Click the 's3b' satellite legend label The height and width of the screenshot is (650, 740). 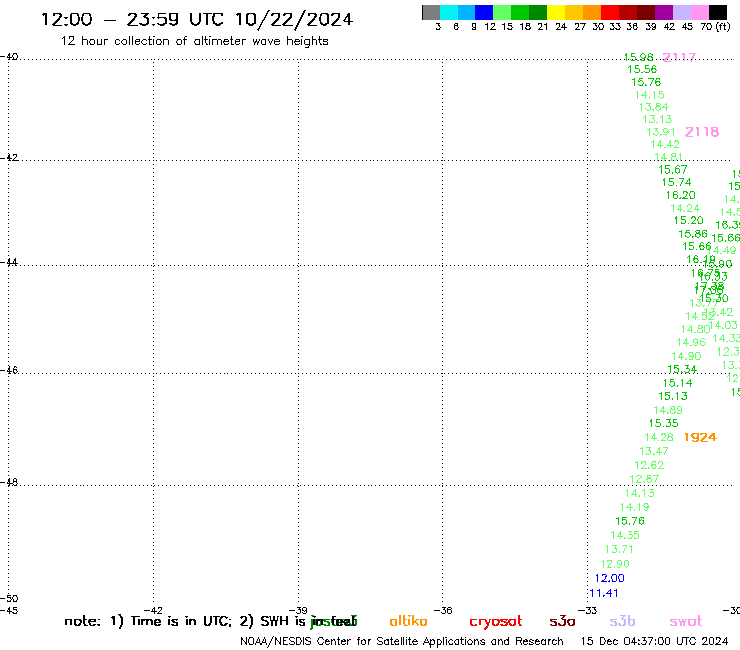tap(622, 622)
